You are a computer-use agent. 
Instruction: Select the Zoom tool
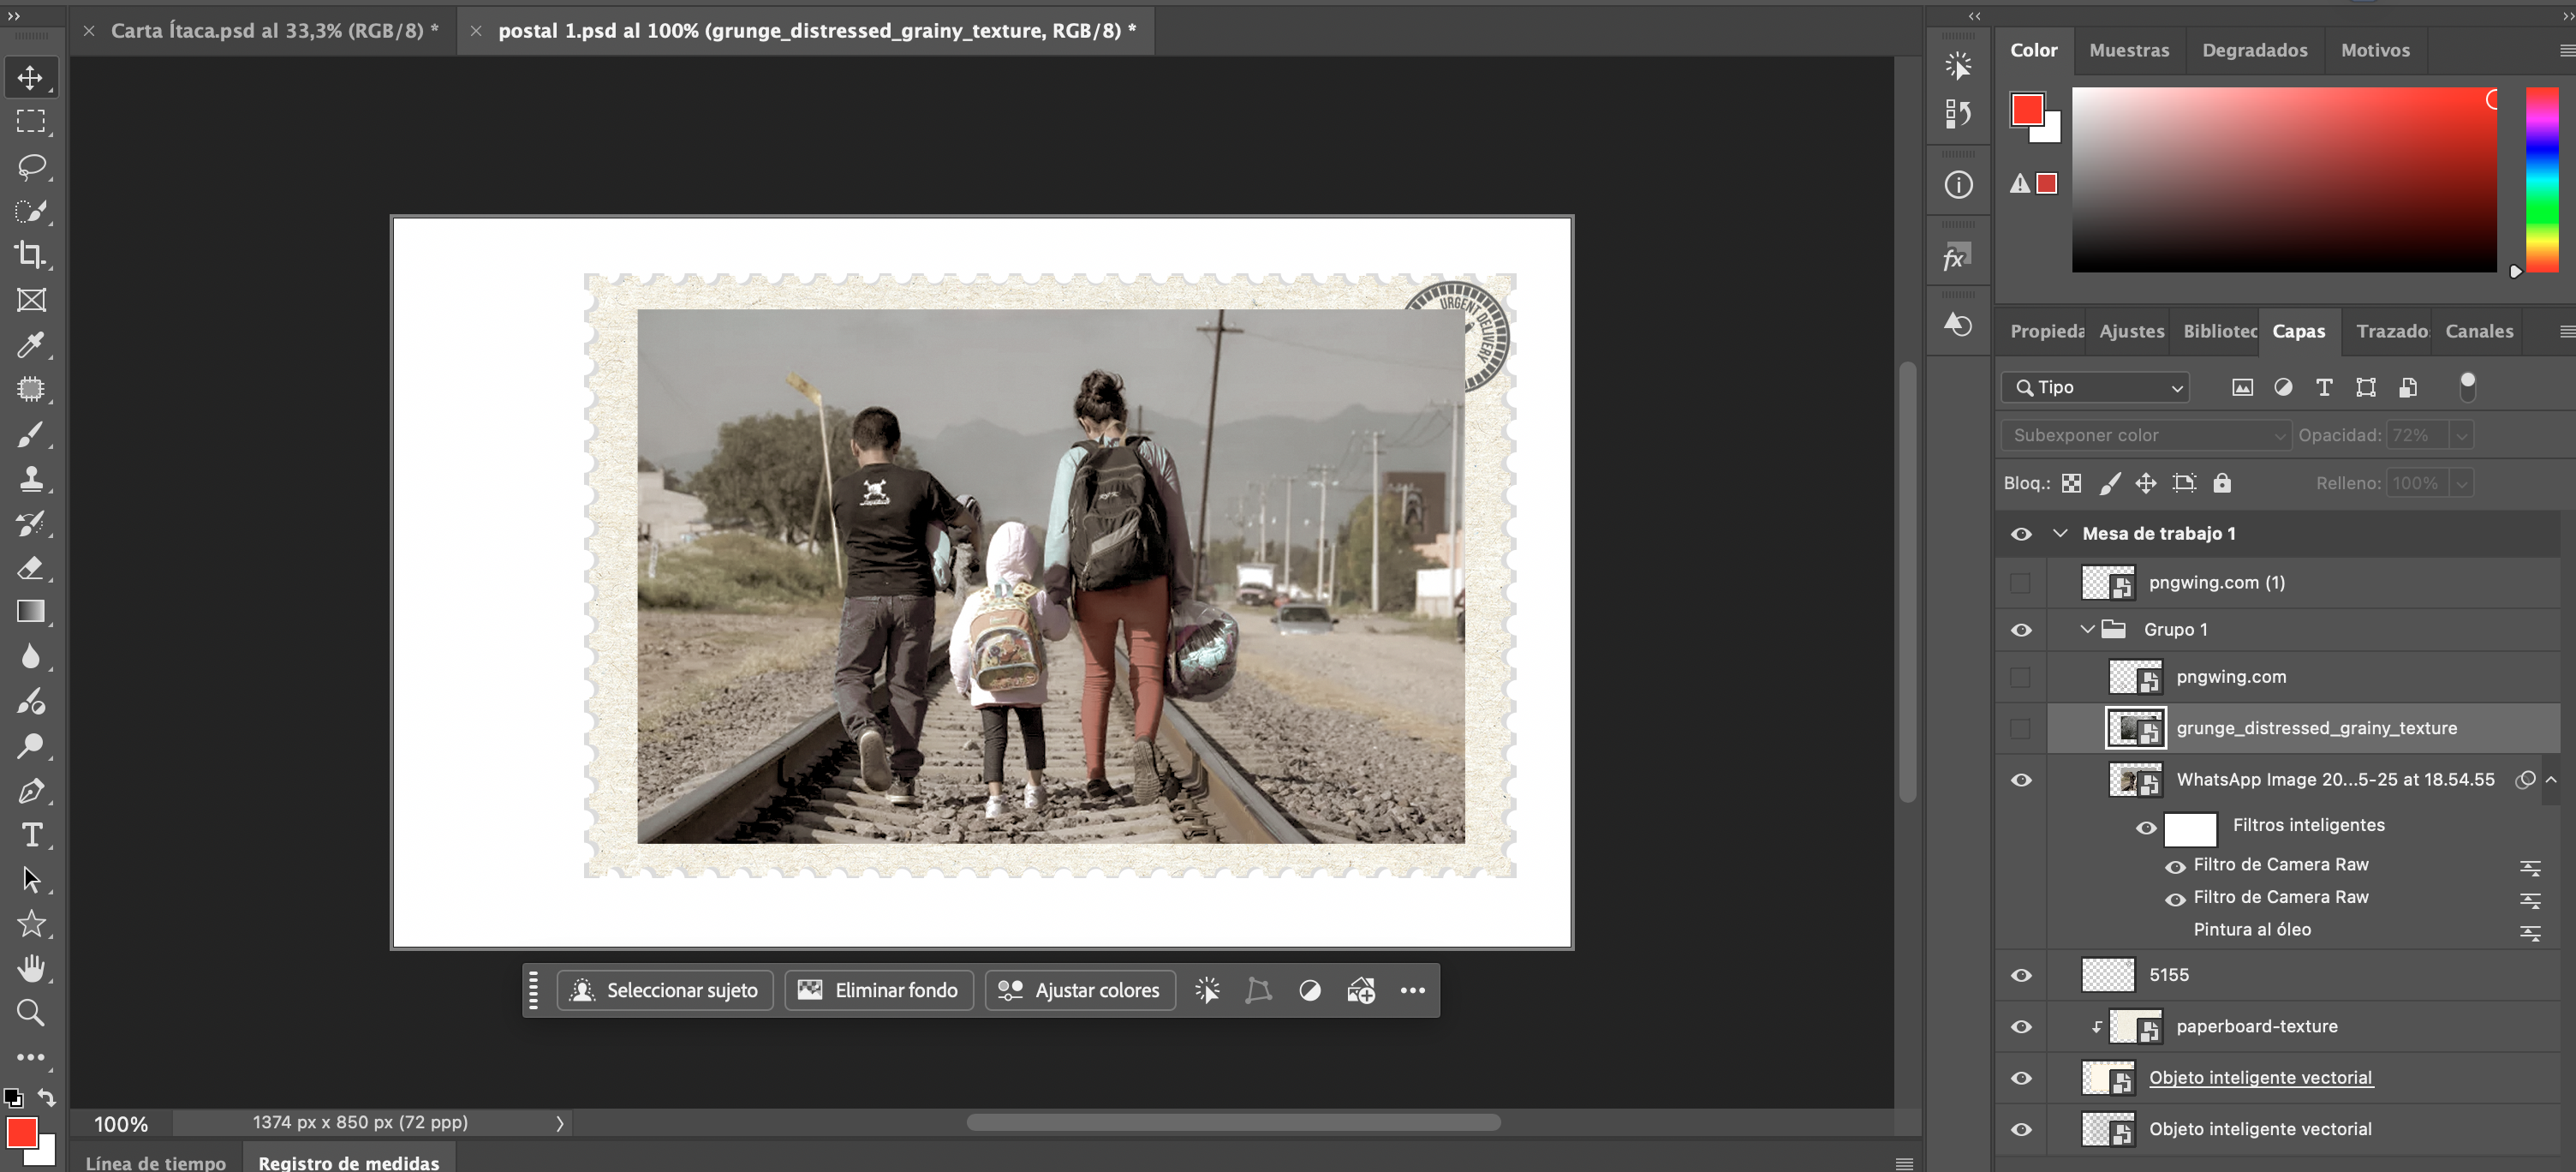pos(31,1013)
